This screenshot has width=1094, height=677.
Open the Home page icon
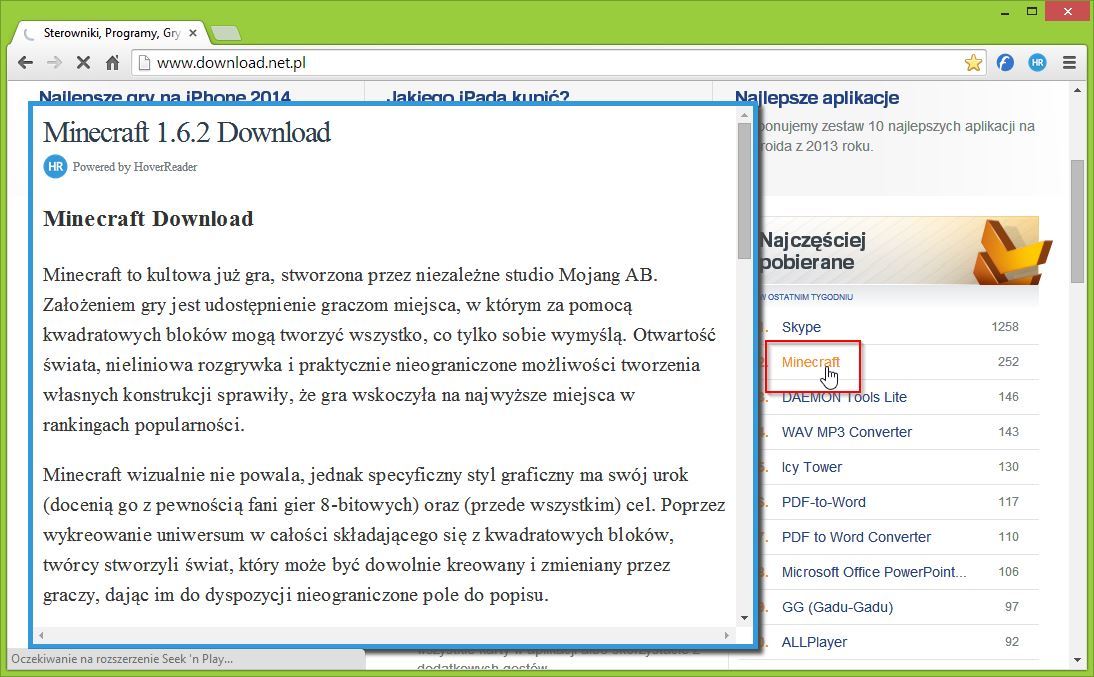[112, 63]
